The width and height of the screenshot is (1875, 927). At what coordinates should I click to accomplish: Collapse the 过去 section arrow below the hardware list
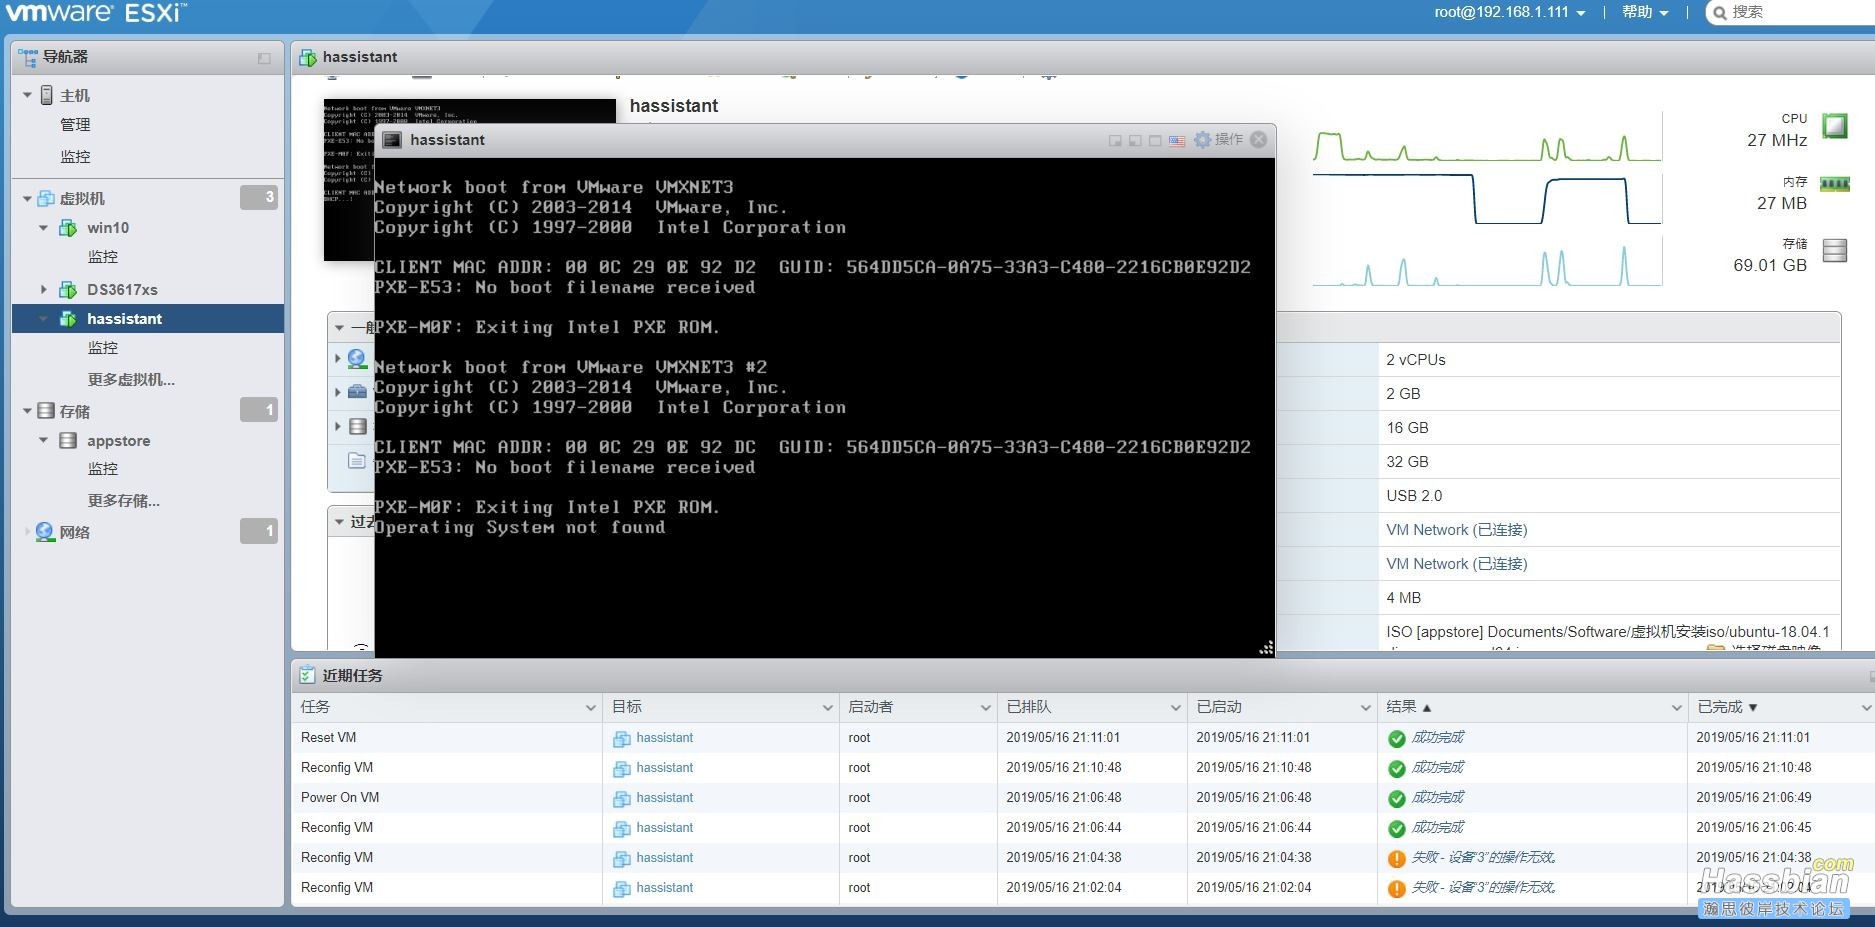tap(340, 521)
